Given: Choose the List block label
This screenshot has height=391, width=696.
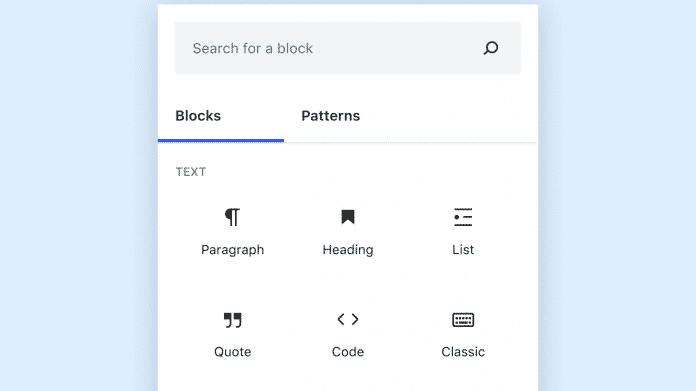Looking at the screenshot, I should click(463, 250).
